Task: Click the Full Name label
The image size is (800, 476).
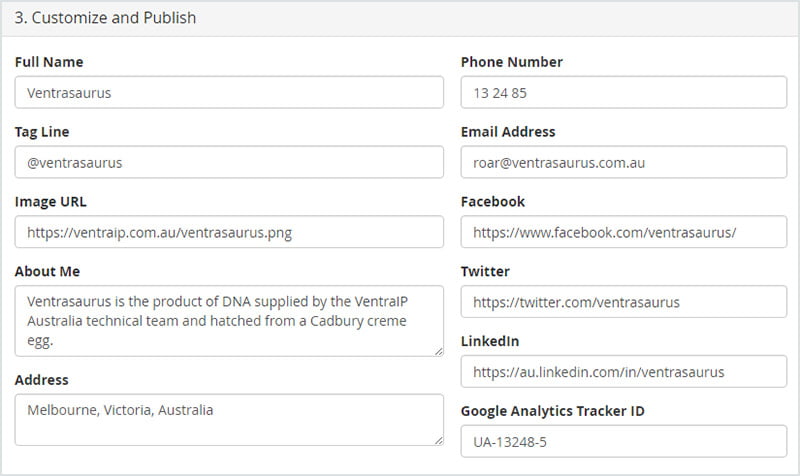Action: (x=49, y=62)
